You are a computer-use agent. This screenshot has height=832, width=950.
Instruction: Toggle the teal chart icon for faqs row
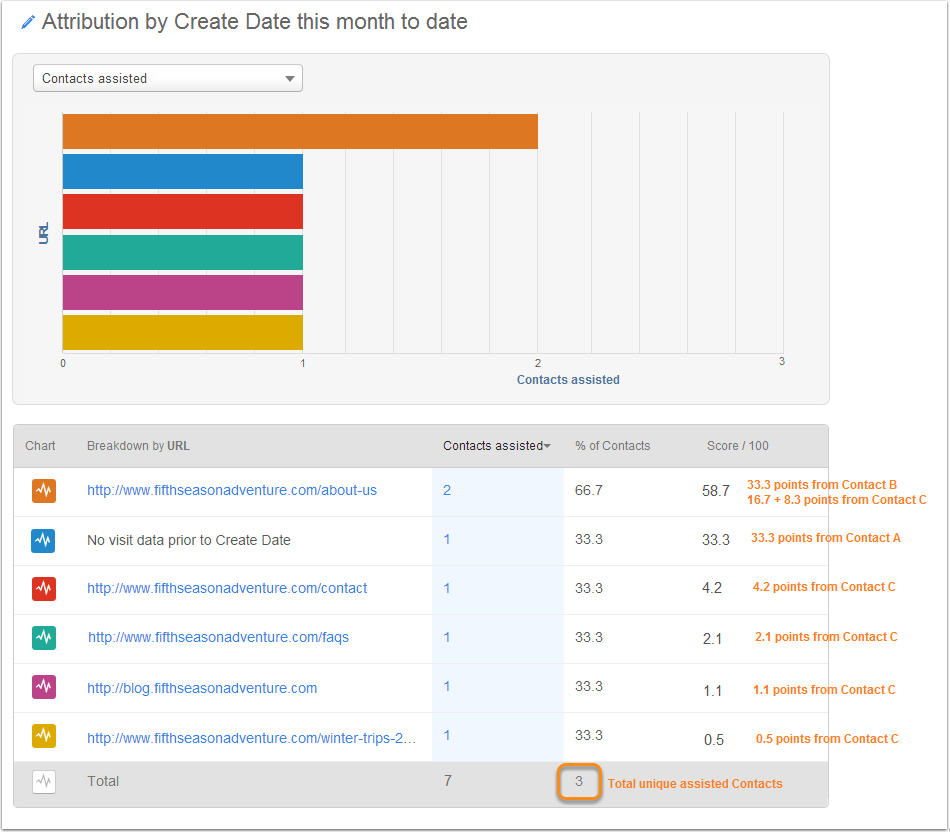44,637
